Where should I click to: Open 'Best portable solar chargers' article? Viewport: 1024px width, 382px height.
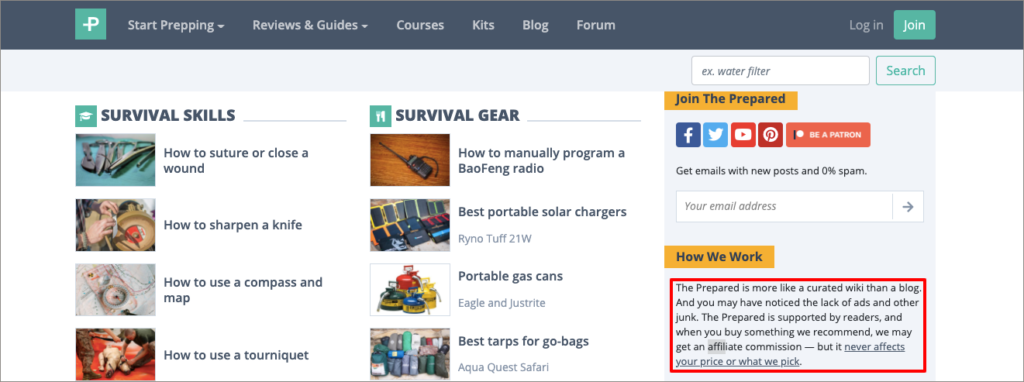[542, 212]
